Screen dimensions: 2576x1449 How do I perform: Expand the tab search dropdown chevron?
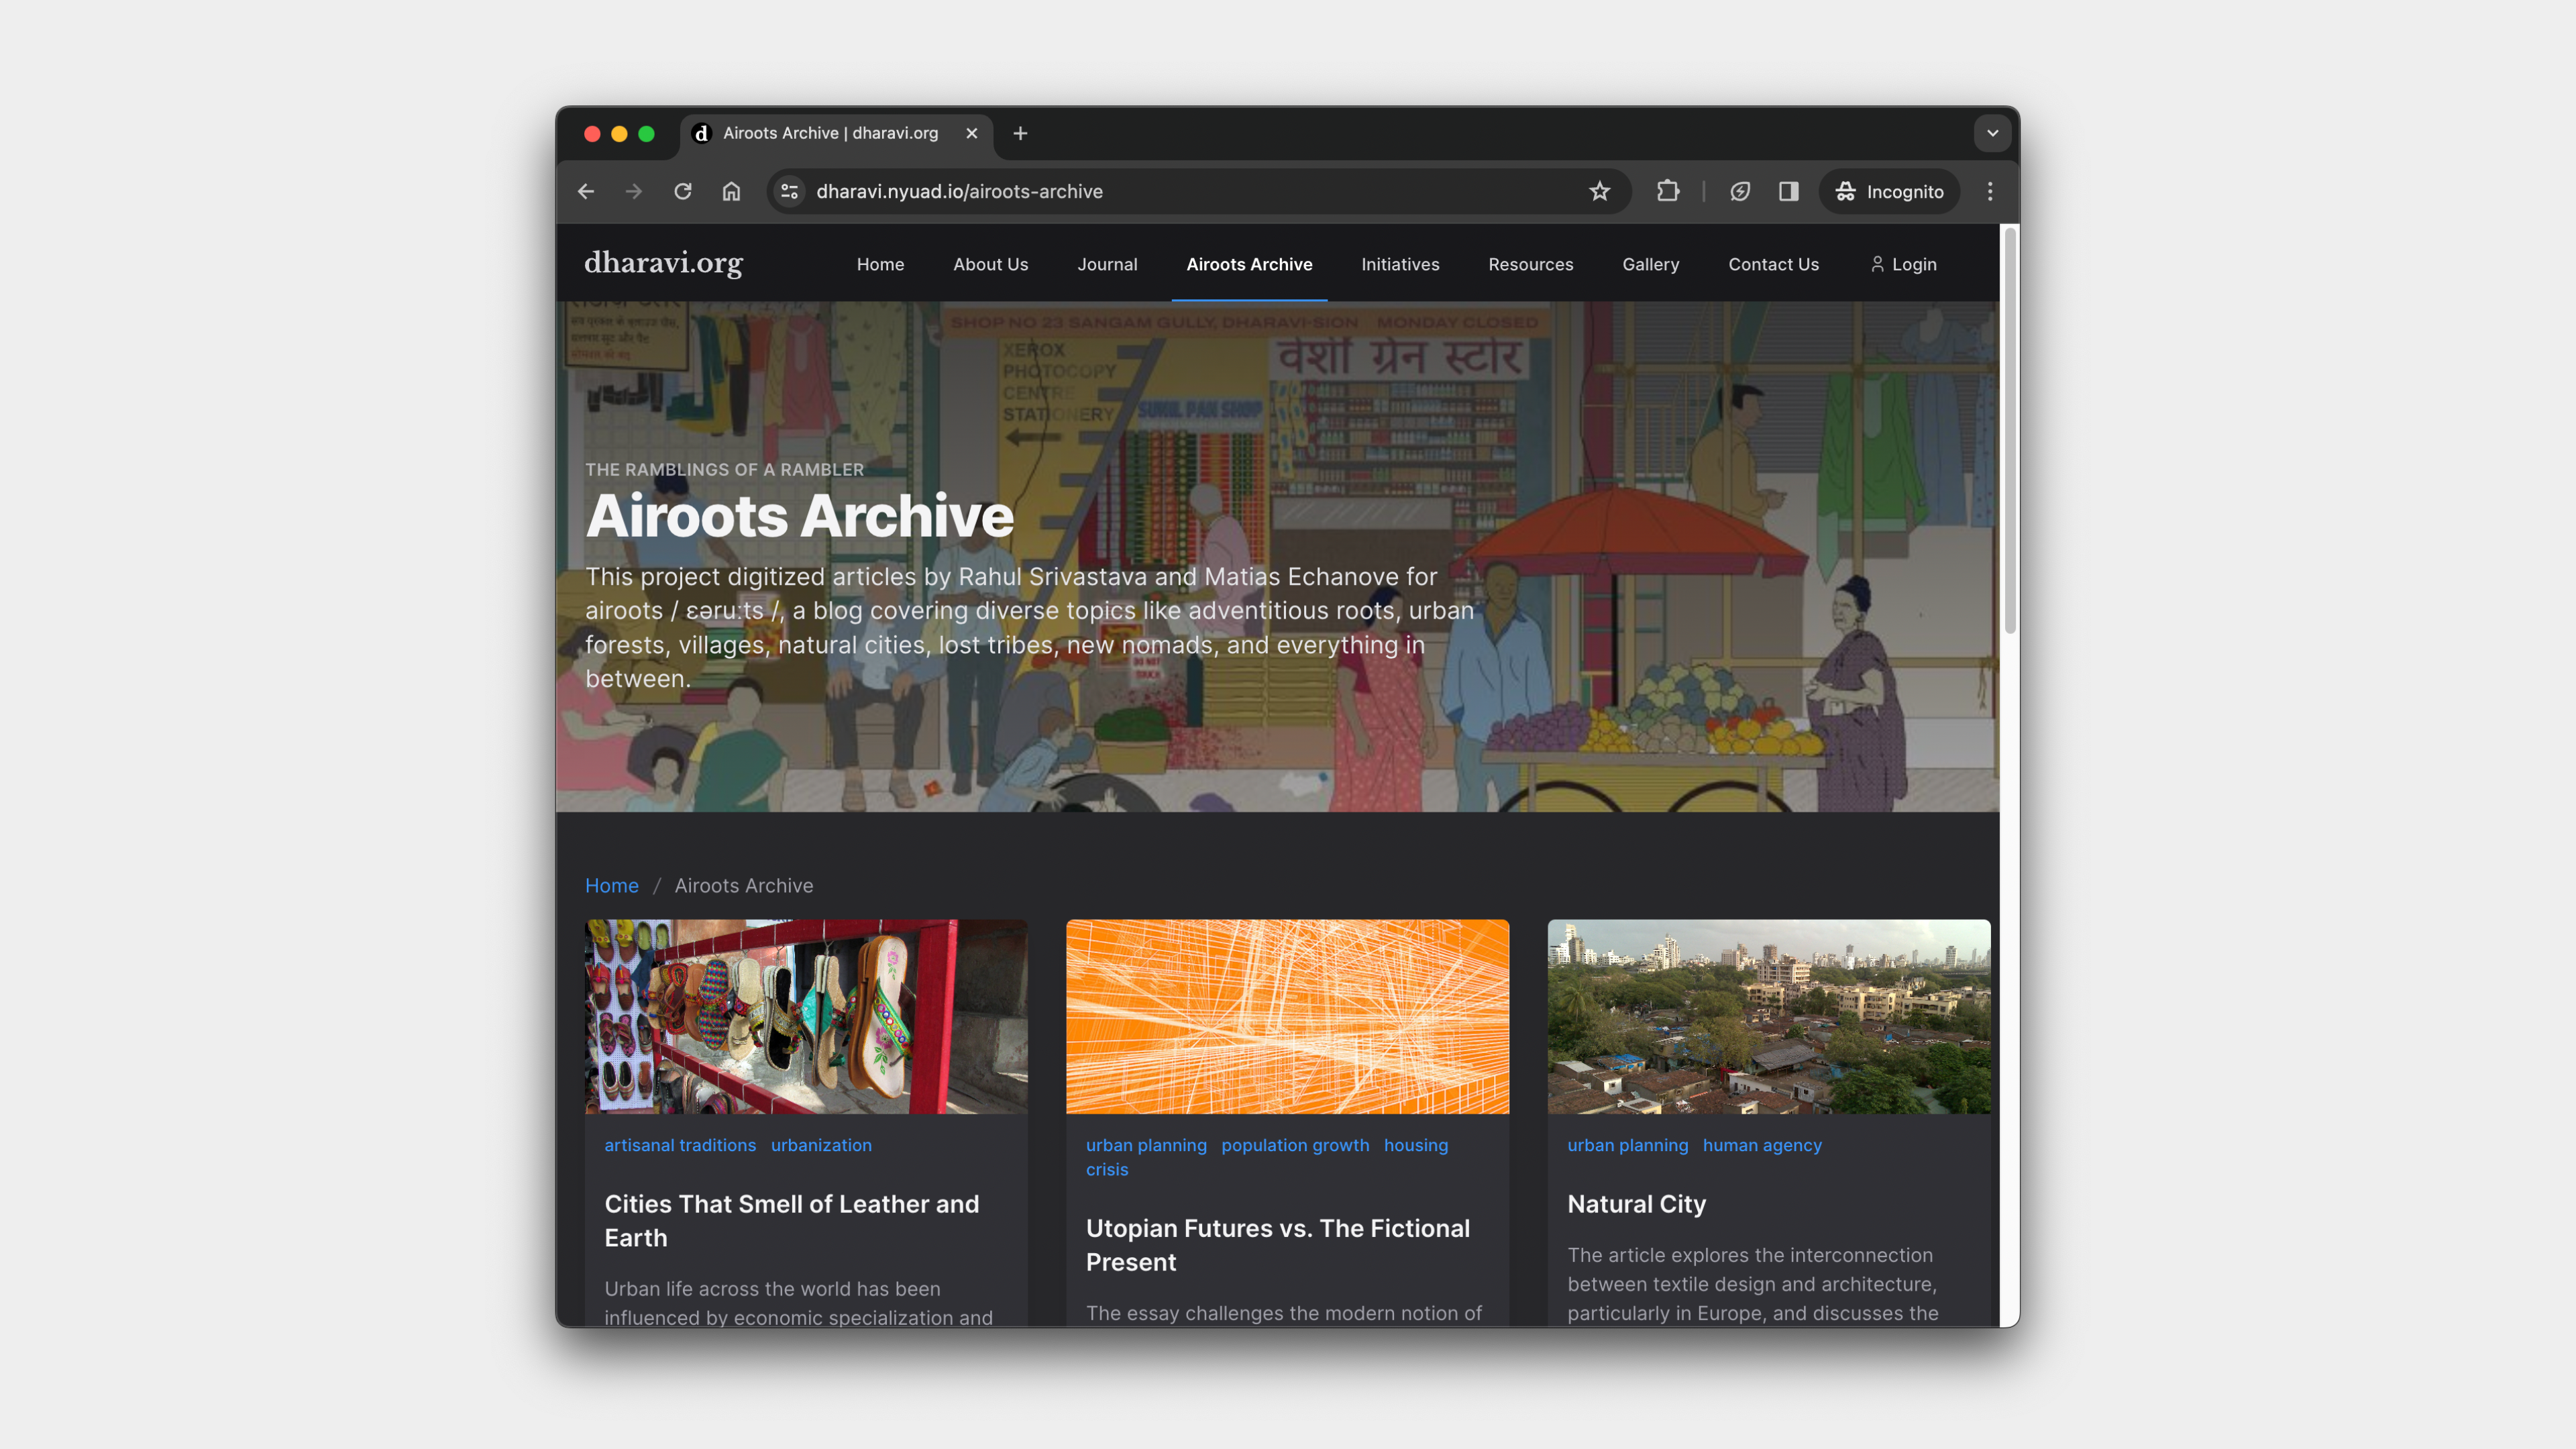coord(1992,133)
